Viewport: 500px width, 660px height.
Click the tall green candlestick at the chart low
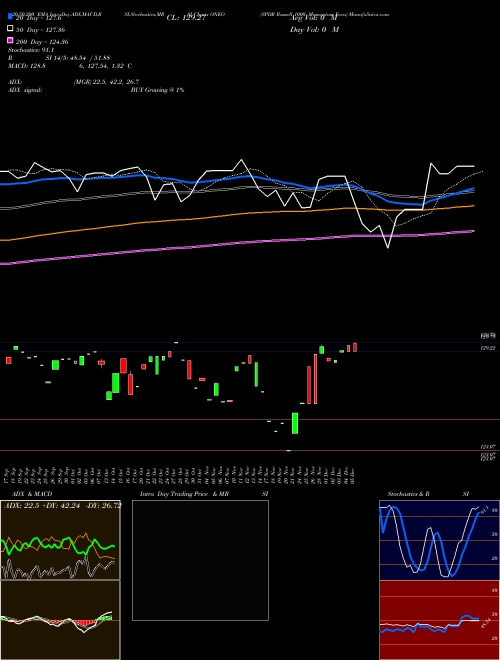[295, 423]
